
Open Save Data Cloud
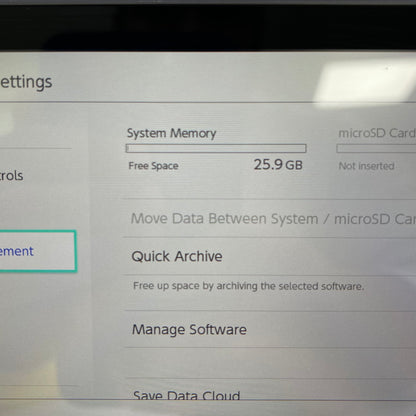coord(270,393)
